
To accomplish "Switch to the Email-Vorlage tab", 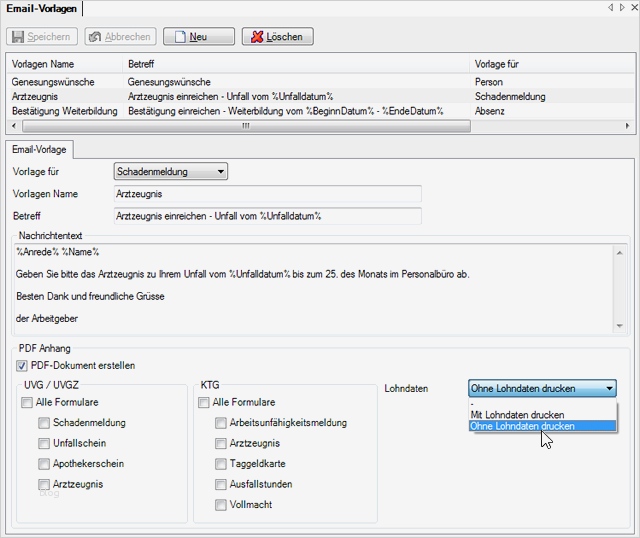I will 39,149.
